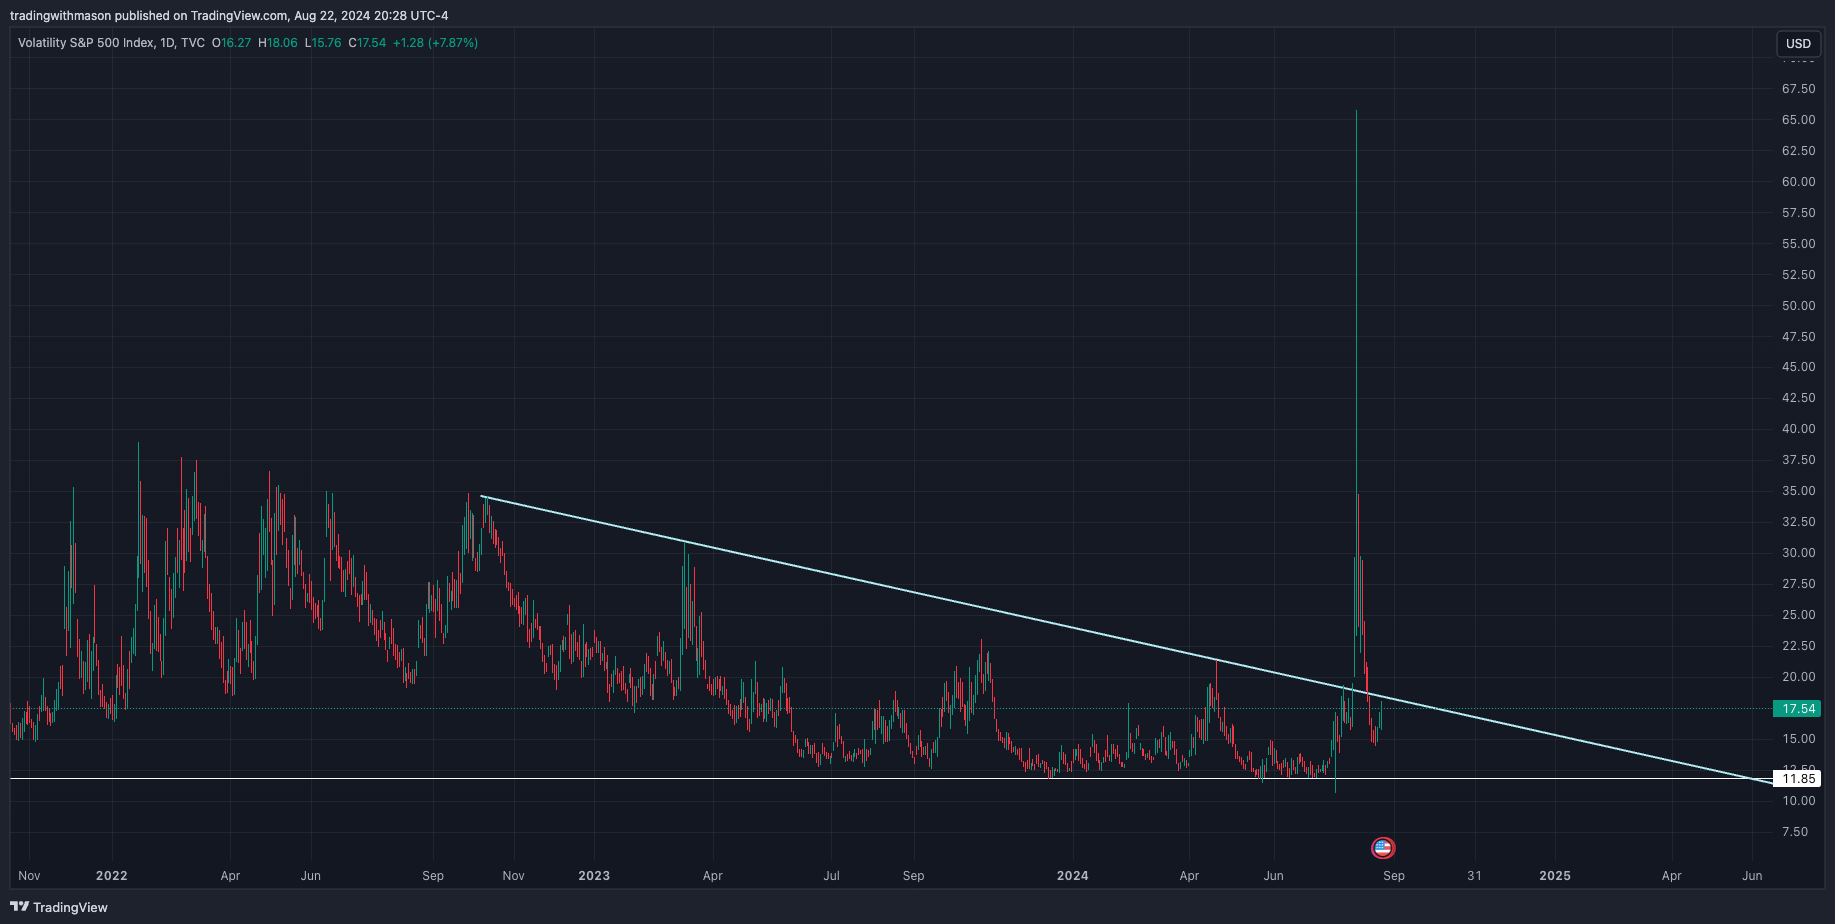Viewport: 1835px width, 924px height.
Task: Click the 31 date label on time axis
Action: tap(1474, 875)
